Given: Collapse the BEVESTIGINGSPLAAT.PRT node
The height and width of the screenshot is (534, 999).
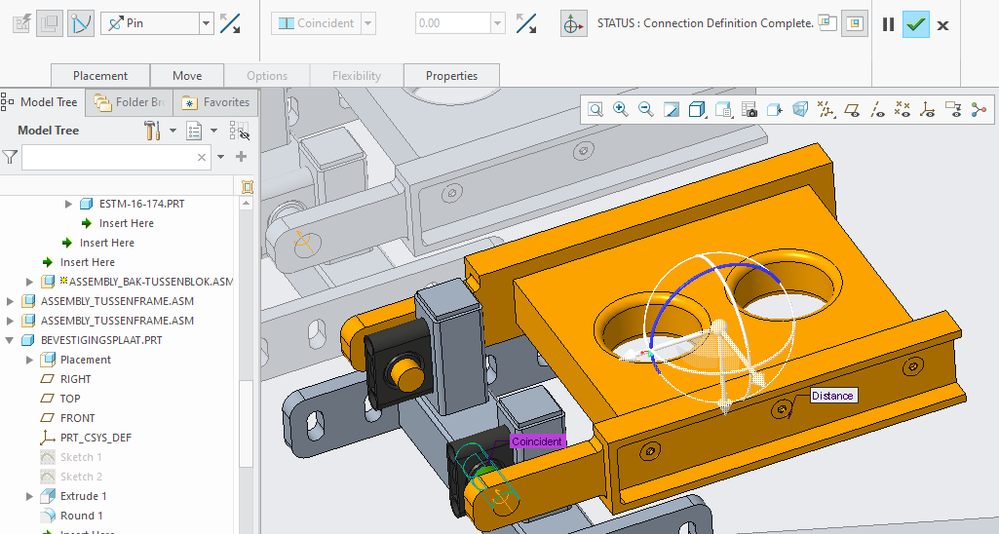Looking at the screenshot, I should 11,340.
